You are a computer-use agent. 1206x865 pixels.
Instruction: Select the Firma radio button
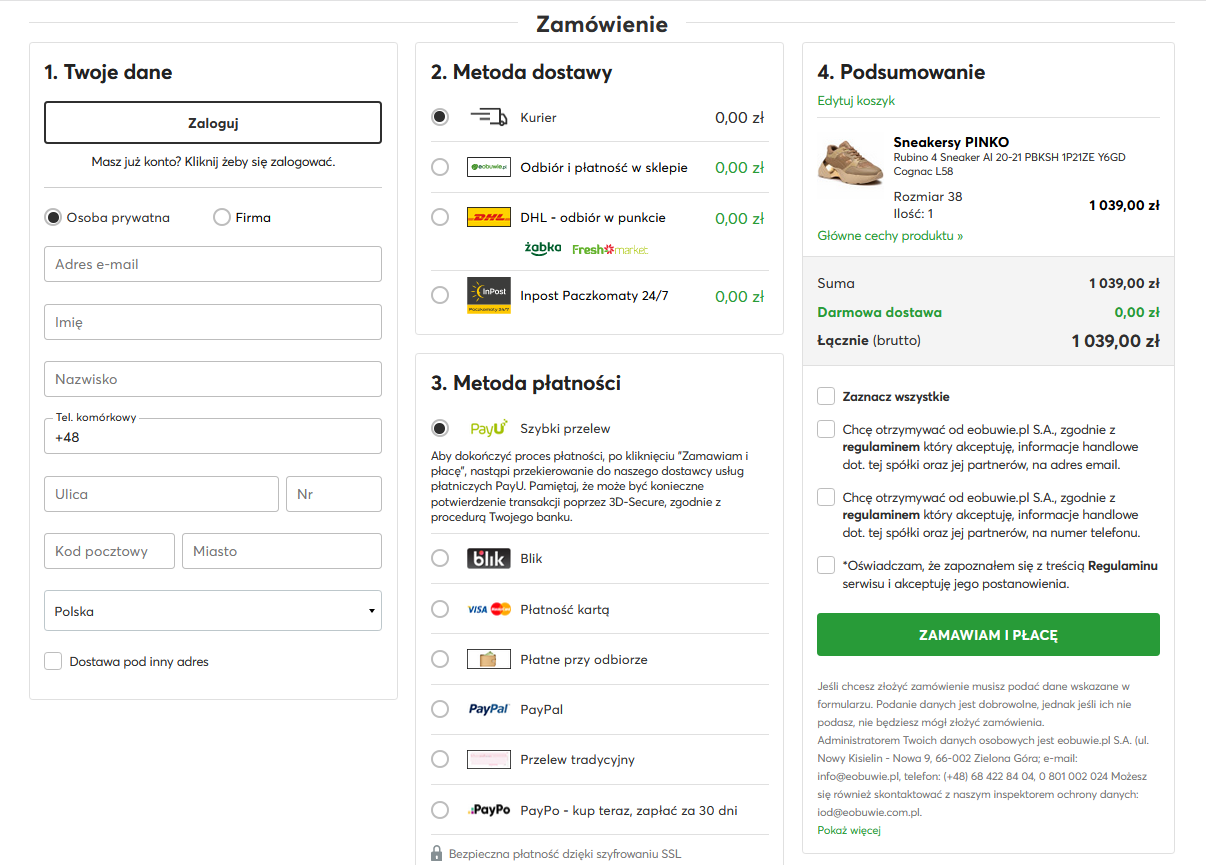(222, 217)
